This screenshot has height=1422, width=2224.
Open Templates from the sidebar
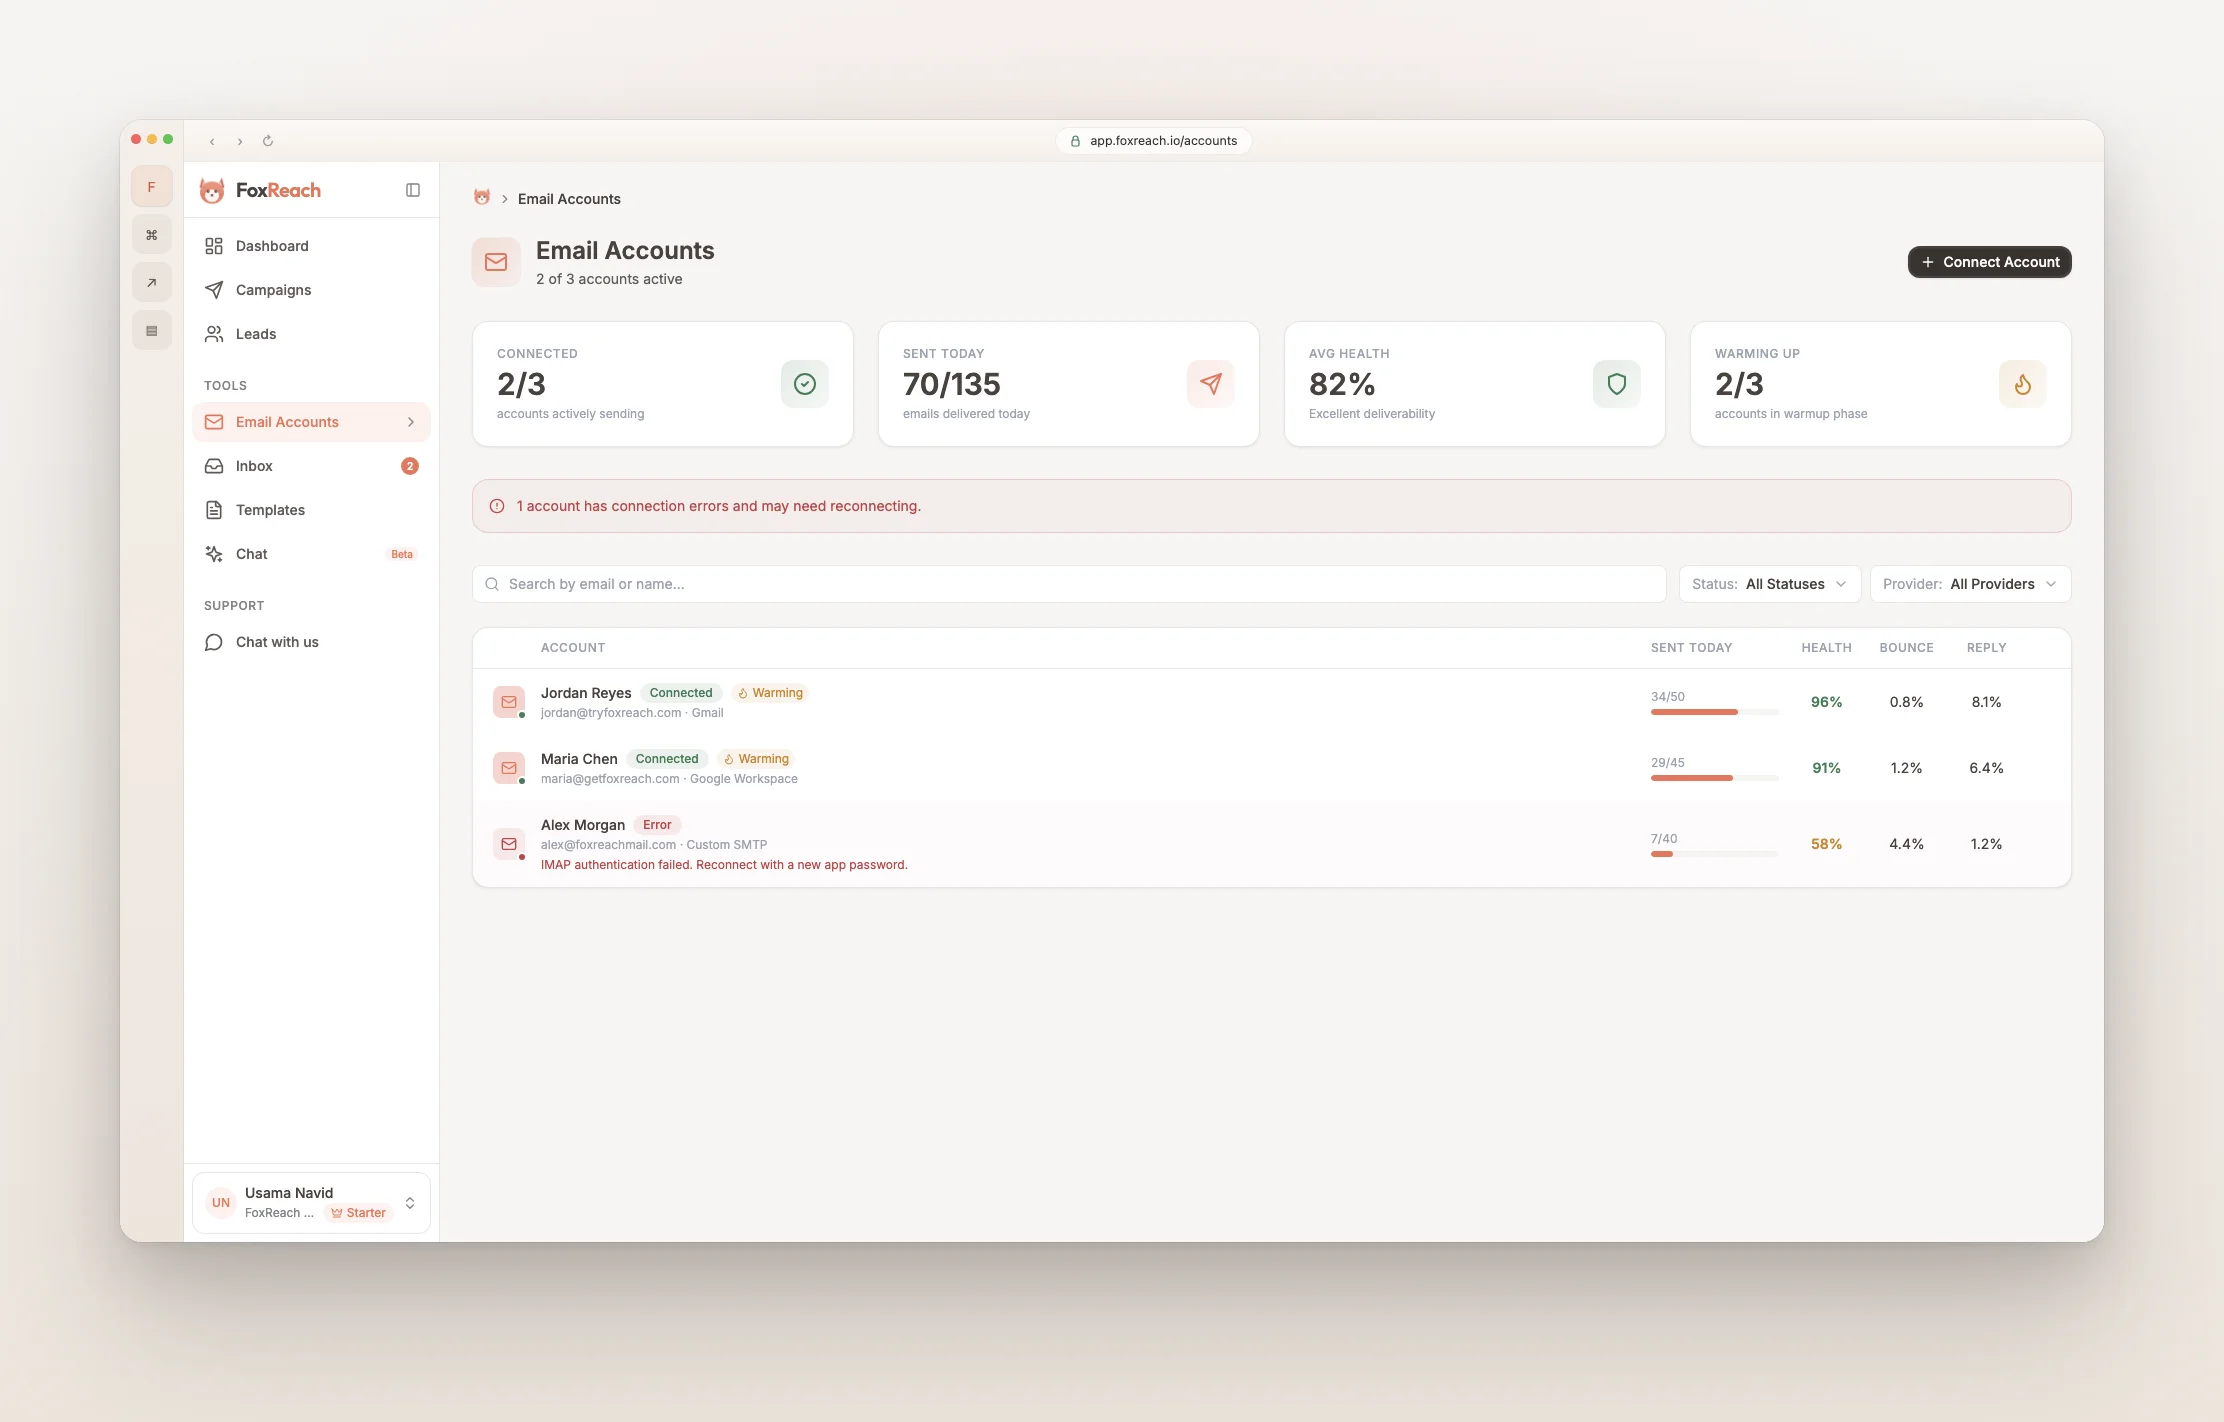(x=270, y=510)
